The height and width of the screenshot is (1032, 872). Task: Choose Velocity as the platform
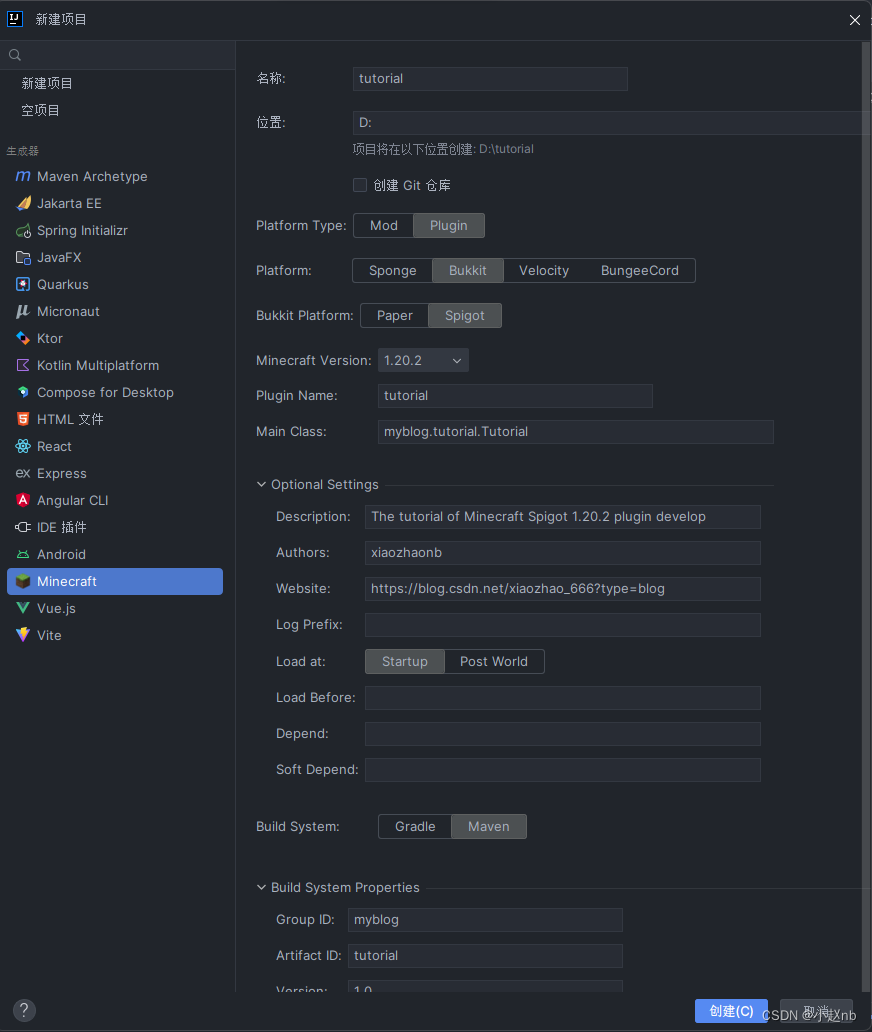(x=544, y=271)
